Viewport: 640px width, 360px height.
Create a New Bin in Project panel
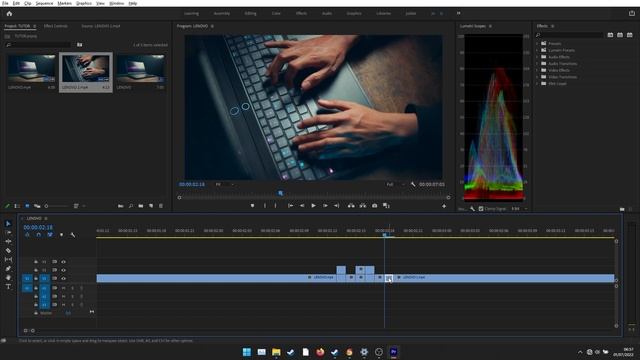(x=141, y=206)
